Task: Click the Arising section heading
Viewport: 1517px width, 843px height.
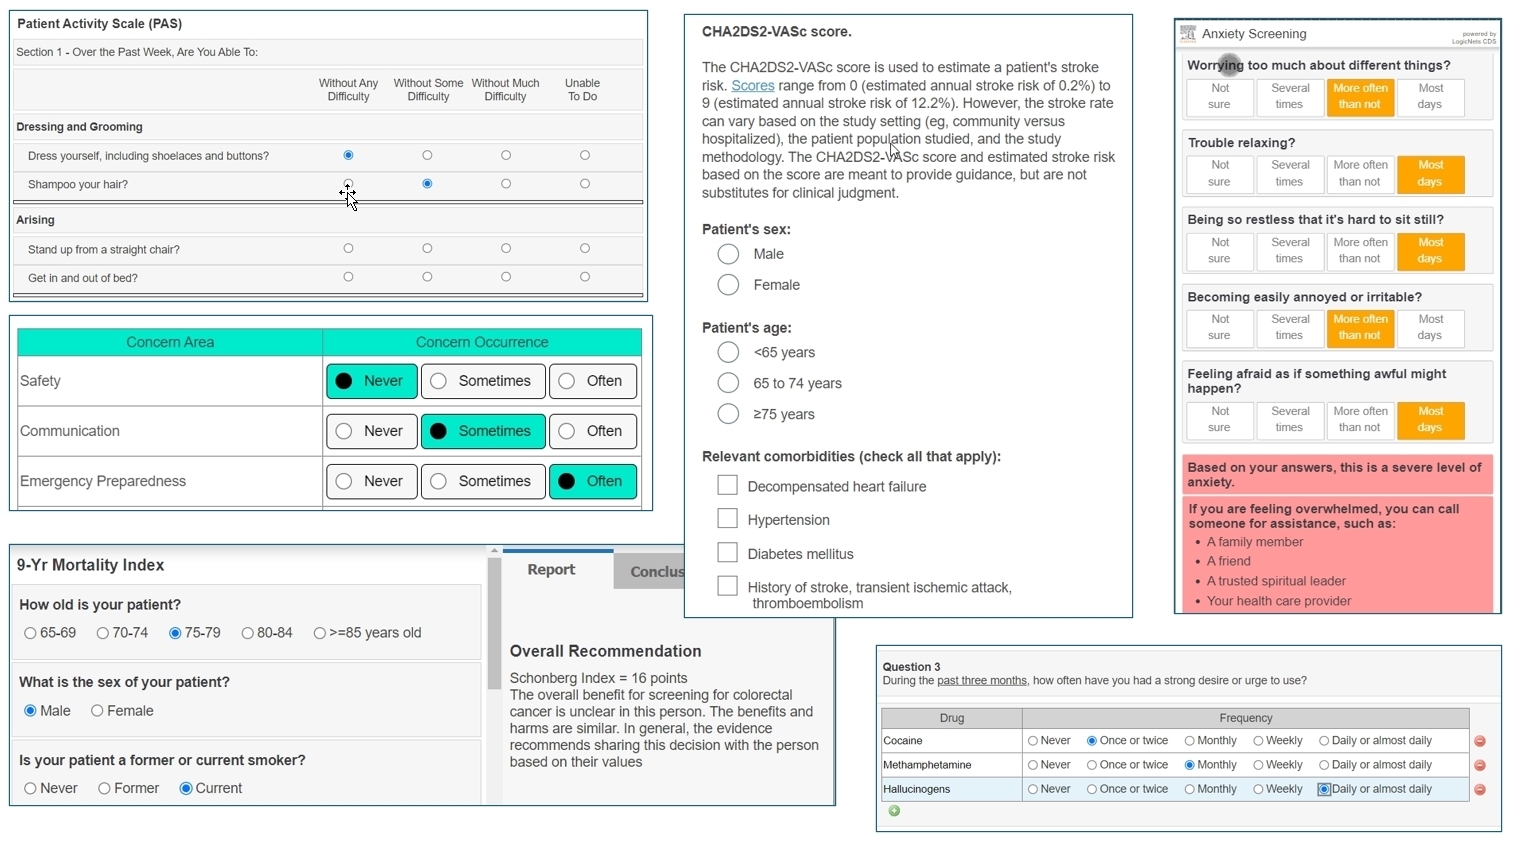Action: tap(36, 220)
